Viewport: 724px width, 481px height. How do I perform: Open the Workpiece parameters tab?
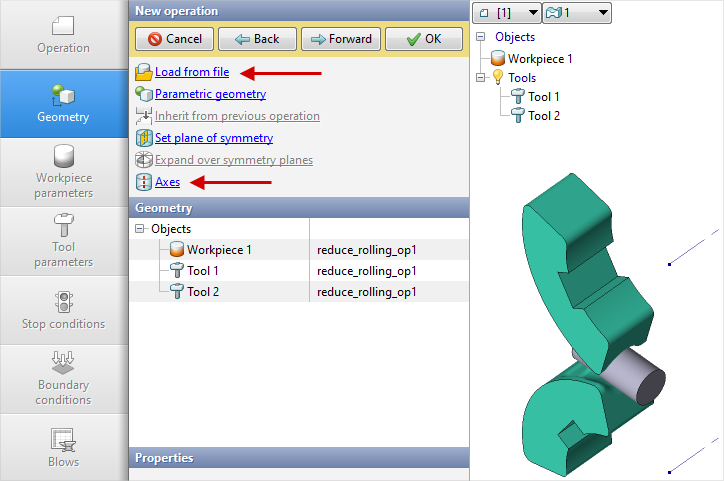pyautogui.click(x=64, y=172)
